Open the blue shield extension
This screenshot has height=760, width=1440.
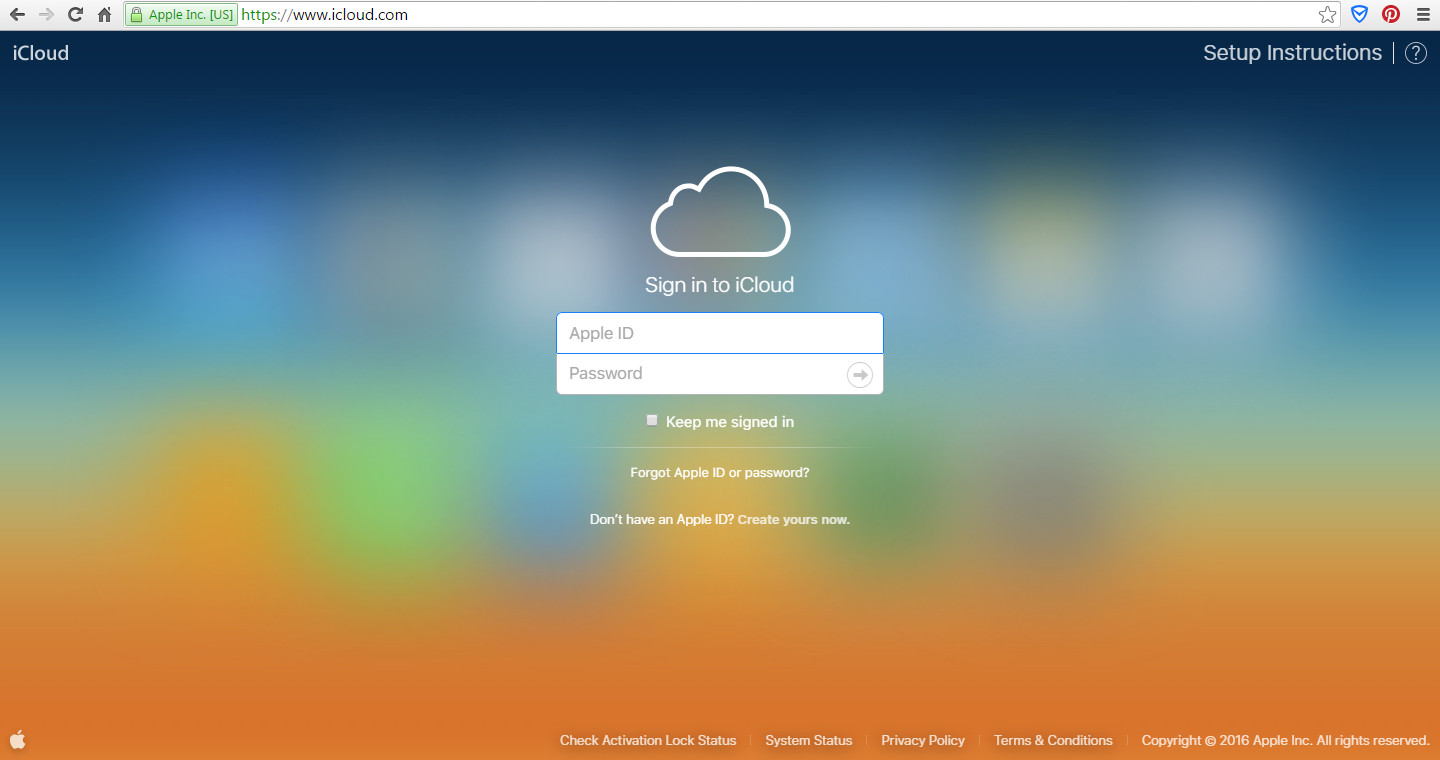tap(1359, 15)
